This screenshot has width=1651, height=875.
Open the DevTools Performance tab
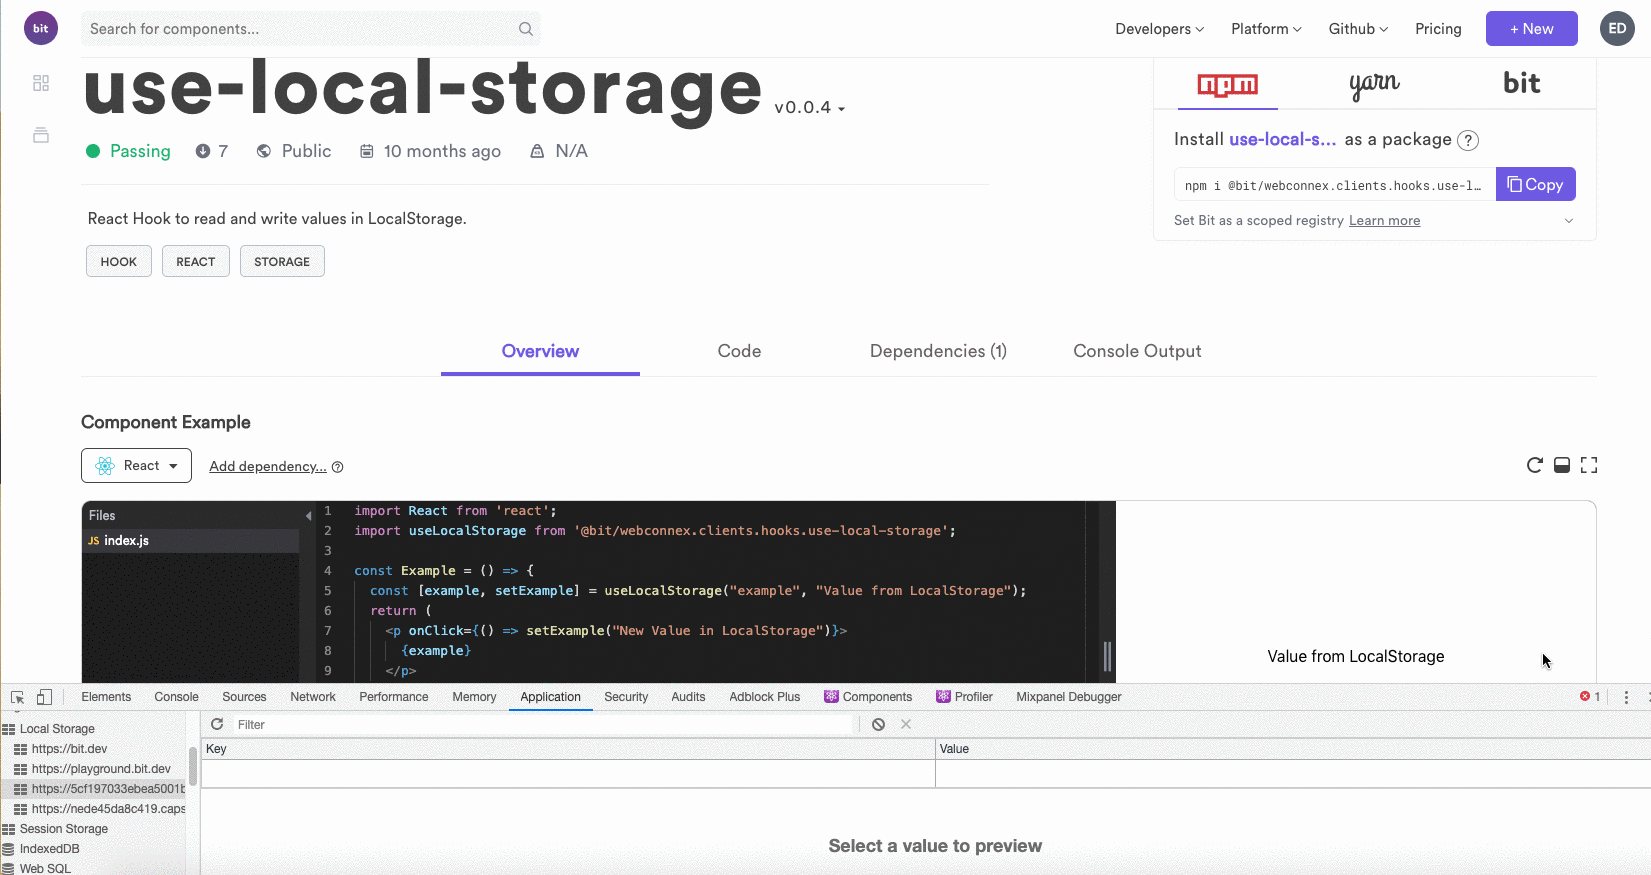click(394, 697)
